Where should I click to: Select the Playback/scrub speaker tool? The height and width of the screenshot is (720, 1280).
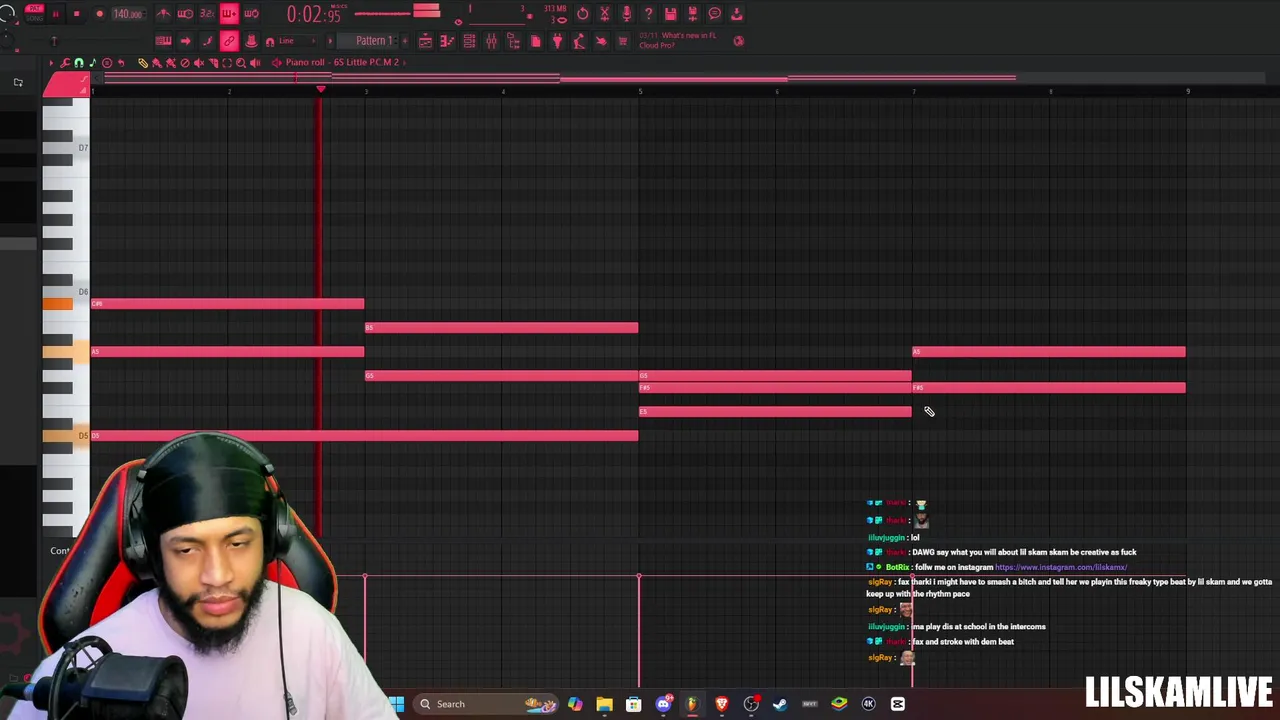click(255, 62)
